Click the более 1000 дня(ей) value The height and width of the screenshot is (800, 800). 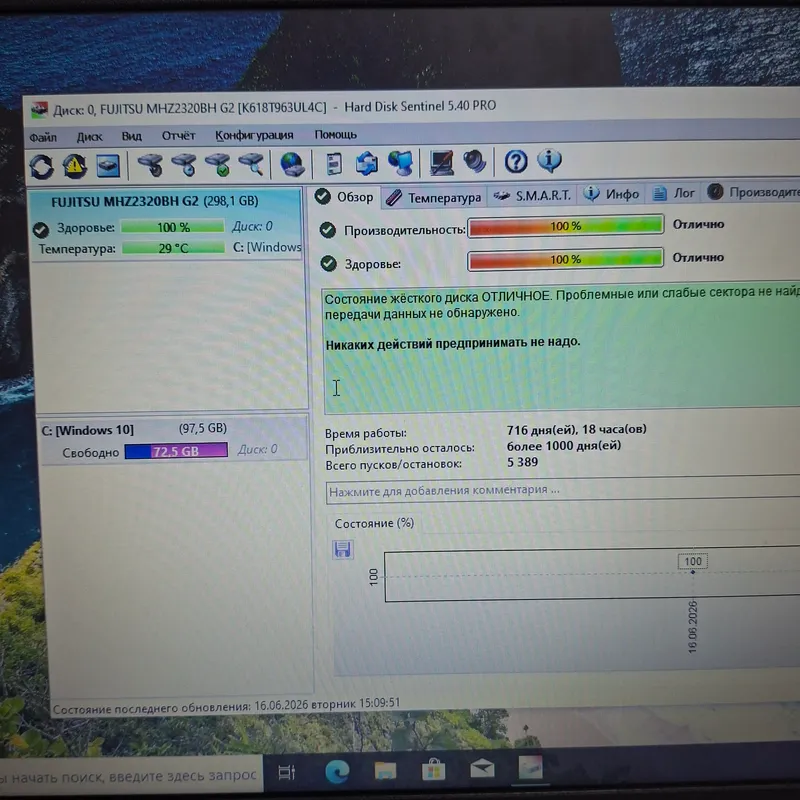564,445
